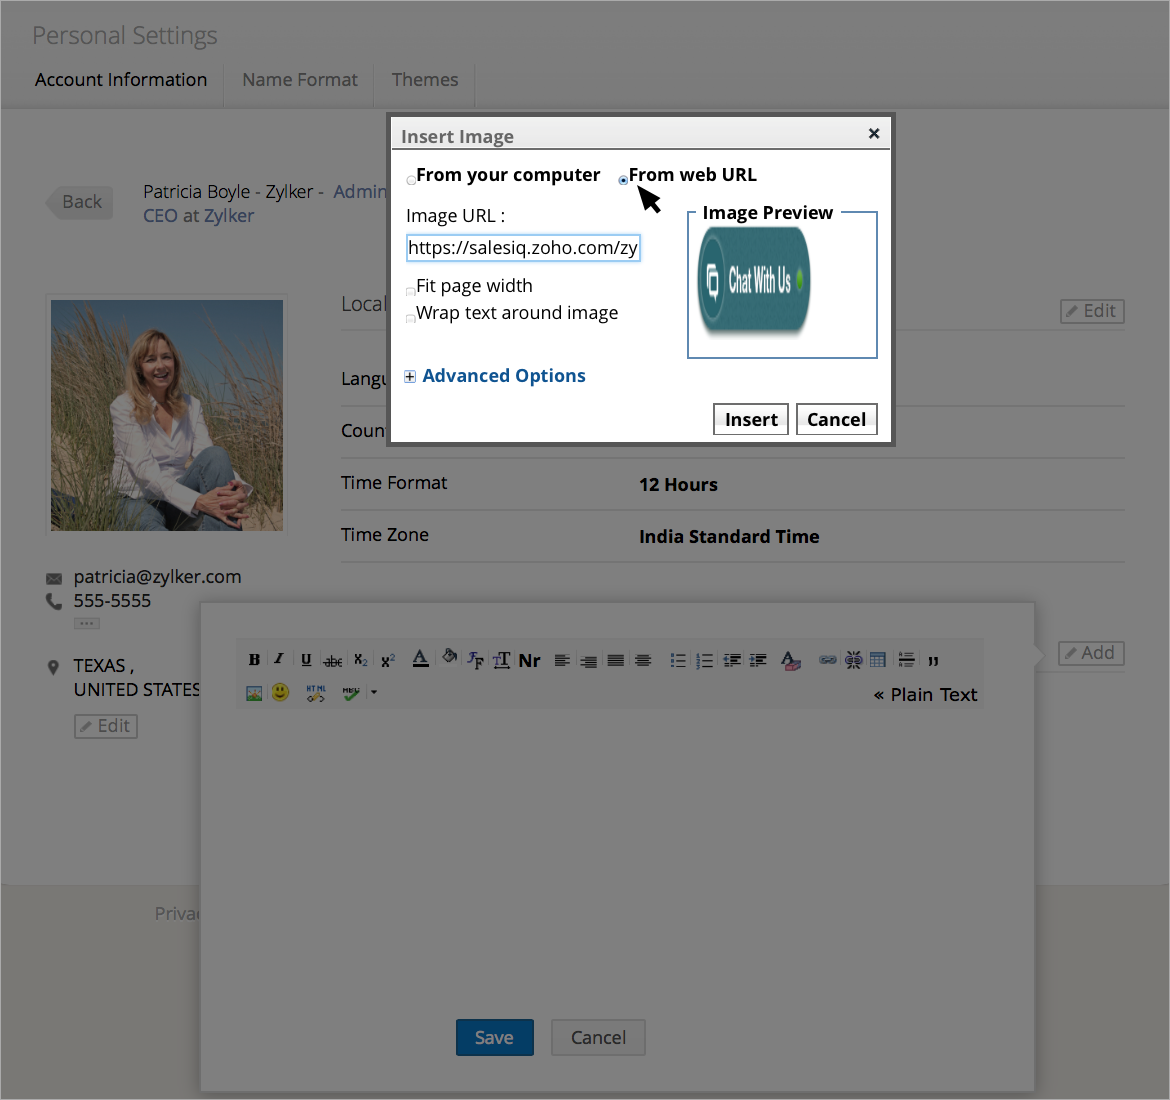Apply bulleted list formatting

[x=678, y=660]
